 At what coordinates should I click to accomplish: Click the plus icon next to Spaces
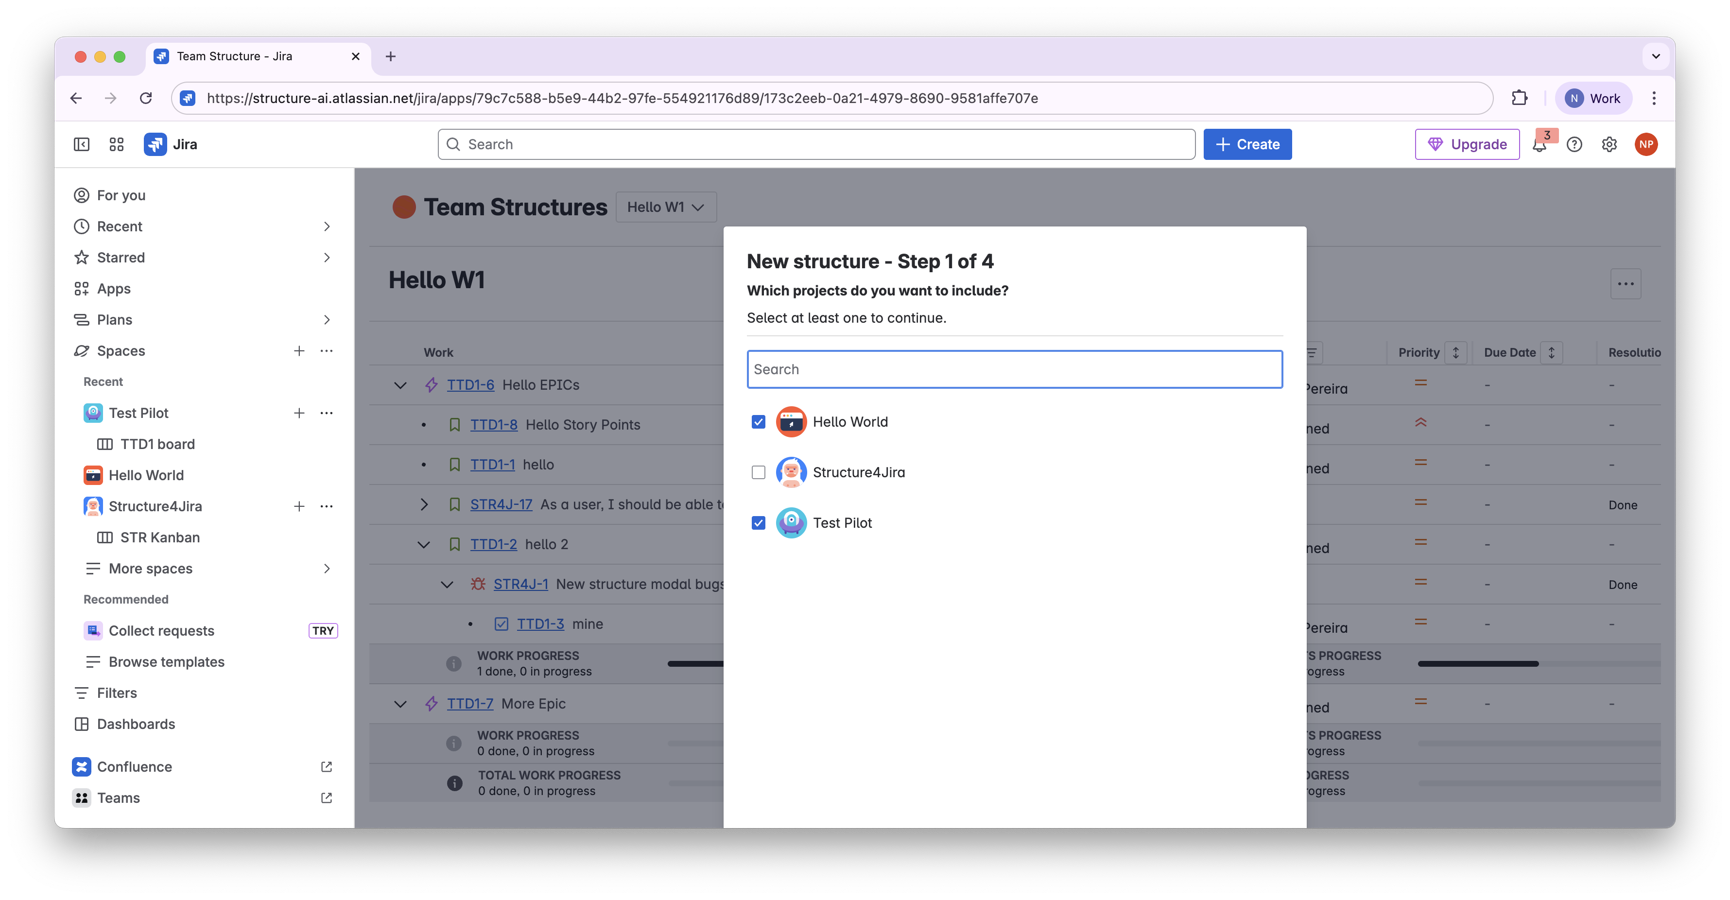point(299,351)
